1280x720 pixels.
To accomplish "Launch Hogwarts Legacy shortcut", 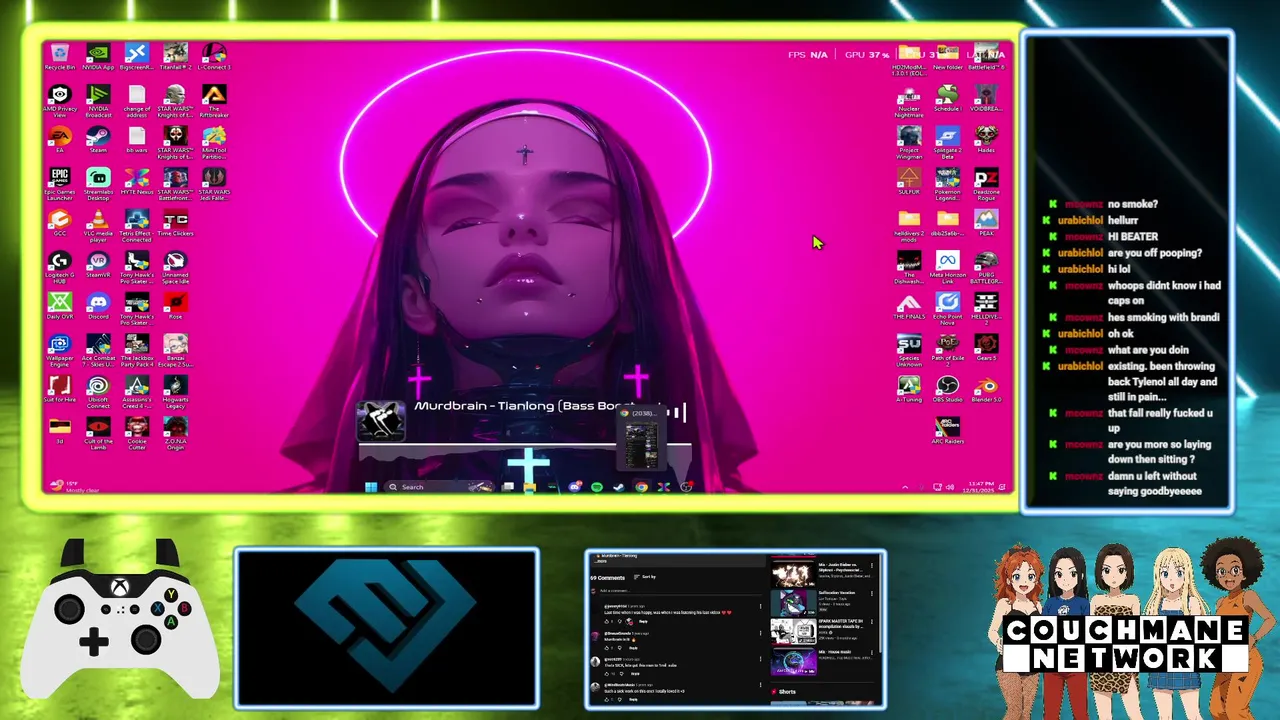I will (x=175, y=392).
